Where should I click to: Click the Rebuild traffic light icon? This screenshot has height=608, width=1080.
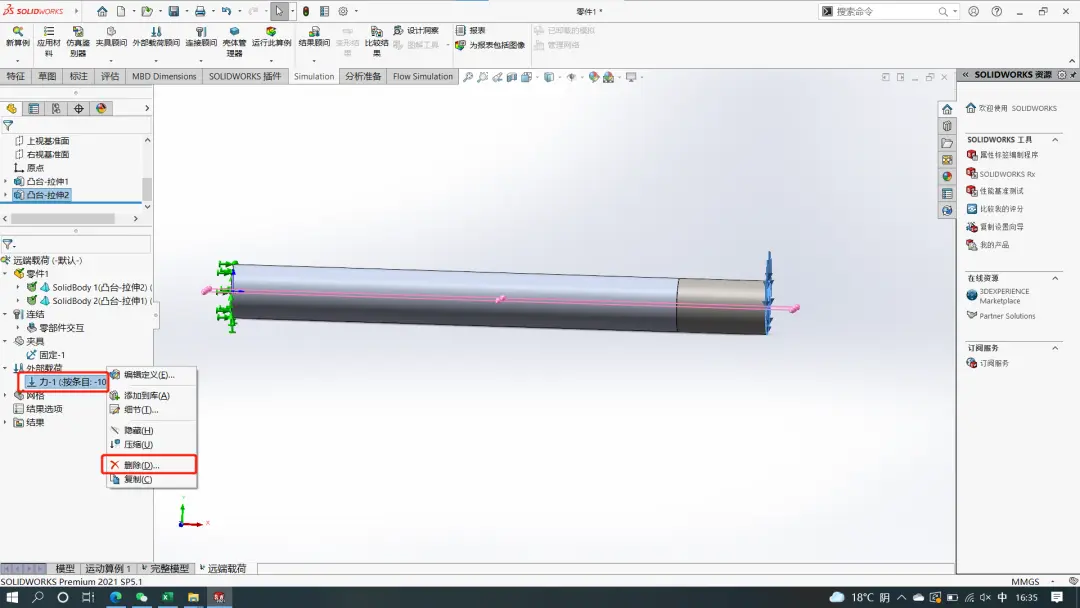click(x=306, y=11)
